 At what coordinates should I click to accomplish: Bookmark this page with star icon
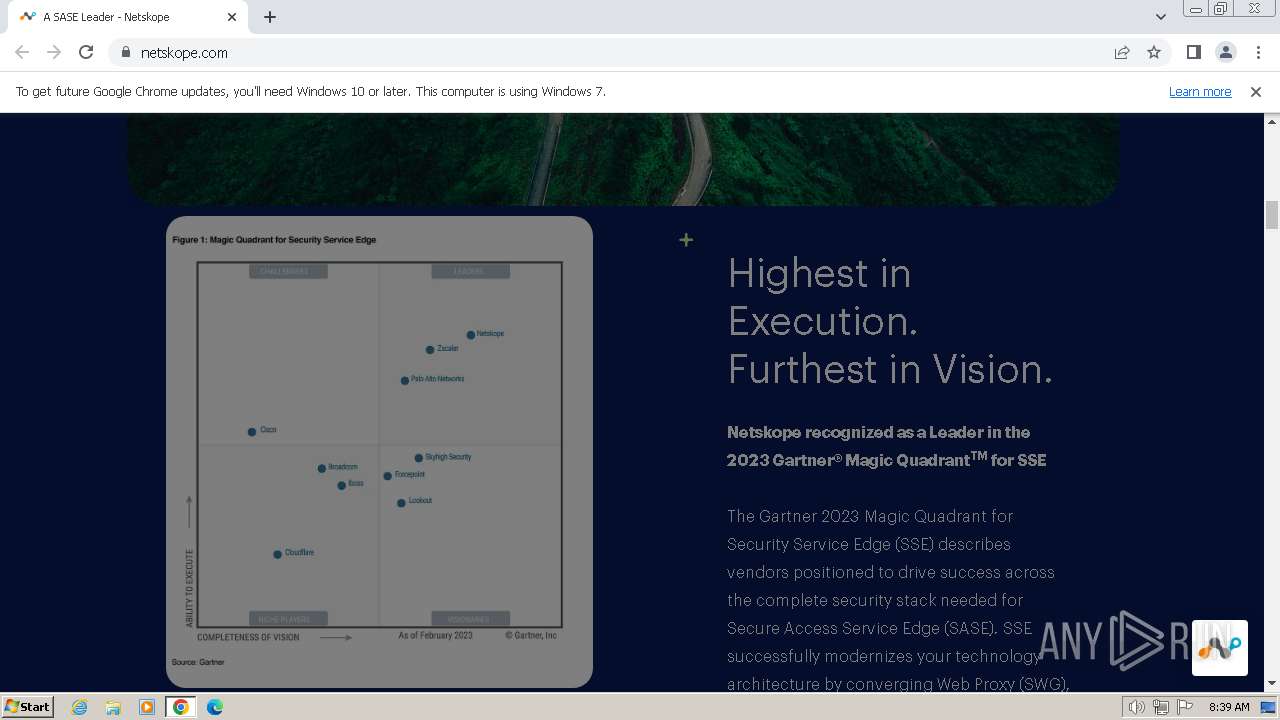click(x=1154, y=52)
